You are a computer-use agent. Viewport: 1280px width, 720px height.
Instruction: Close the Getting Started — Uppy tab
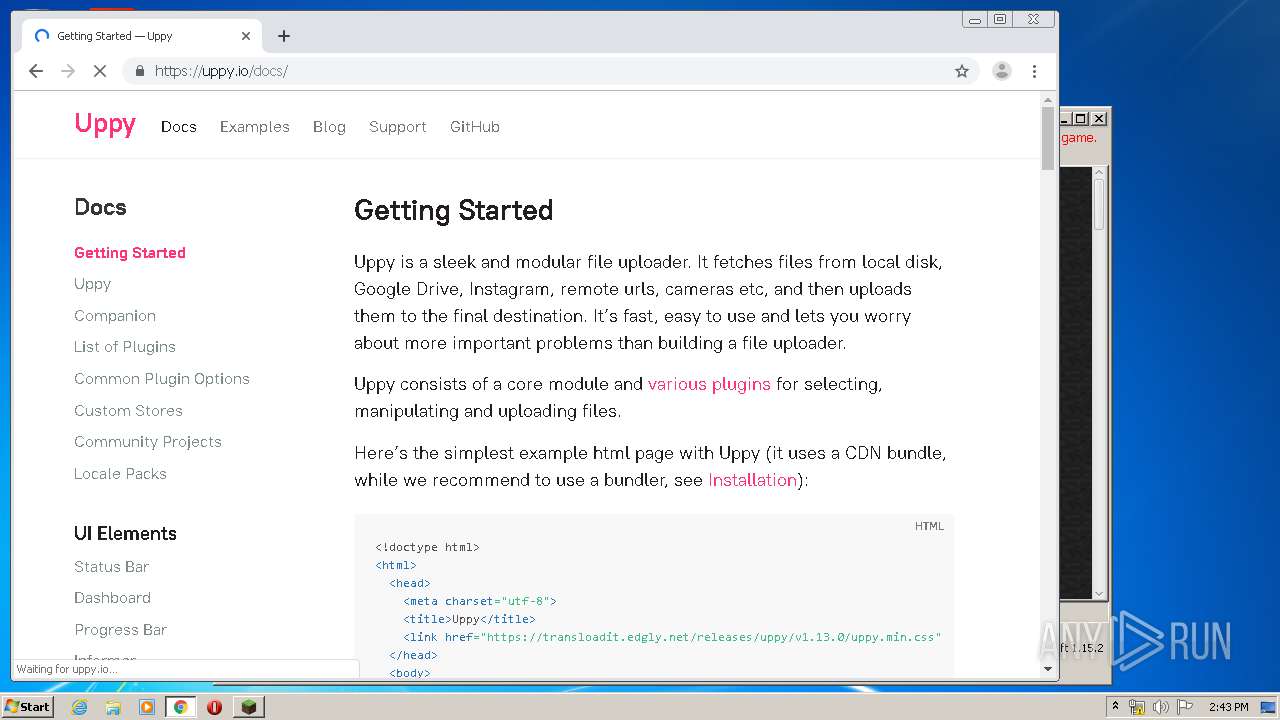tap(246, 36)
